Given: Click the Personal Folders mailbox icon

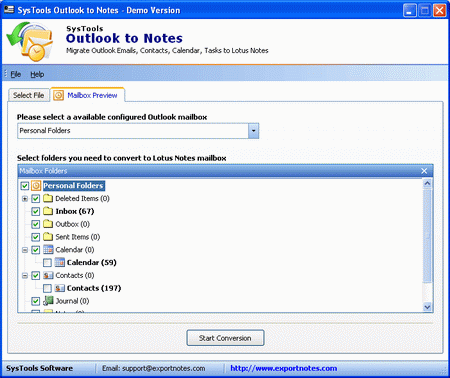Looking at the screenshot, I should [36, 186].
